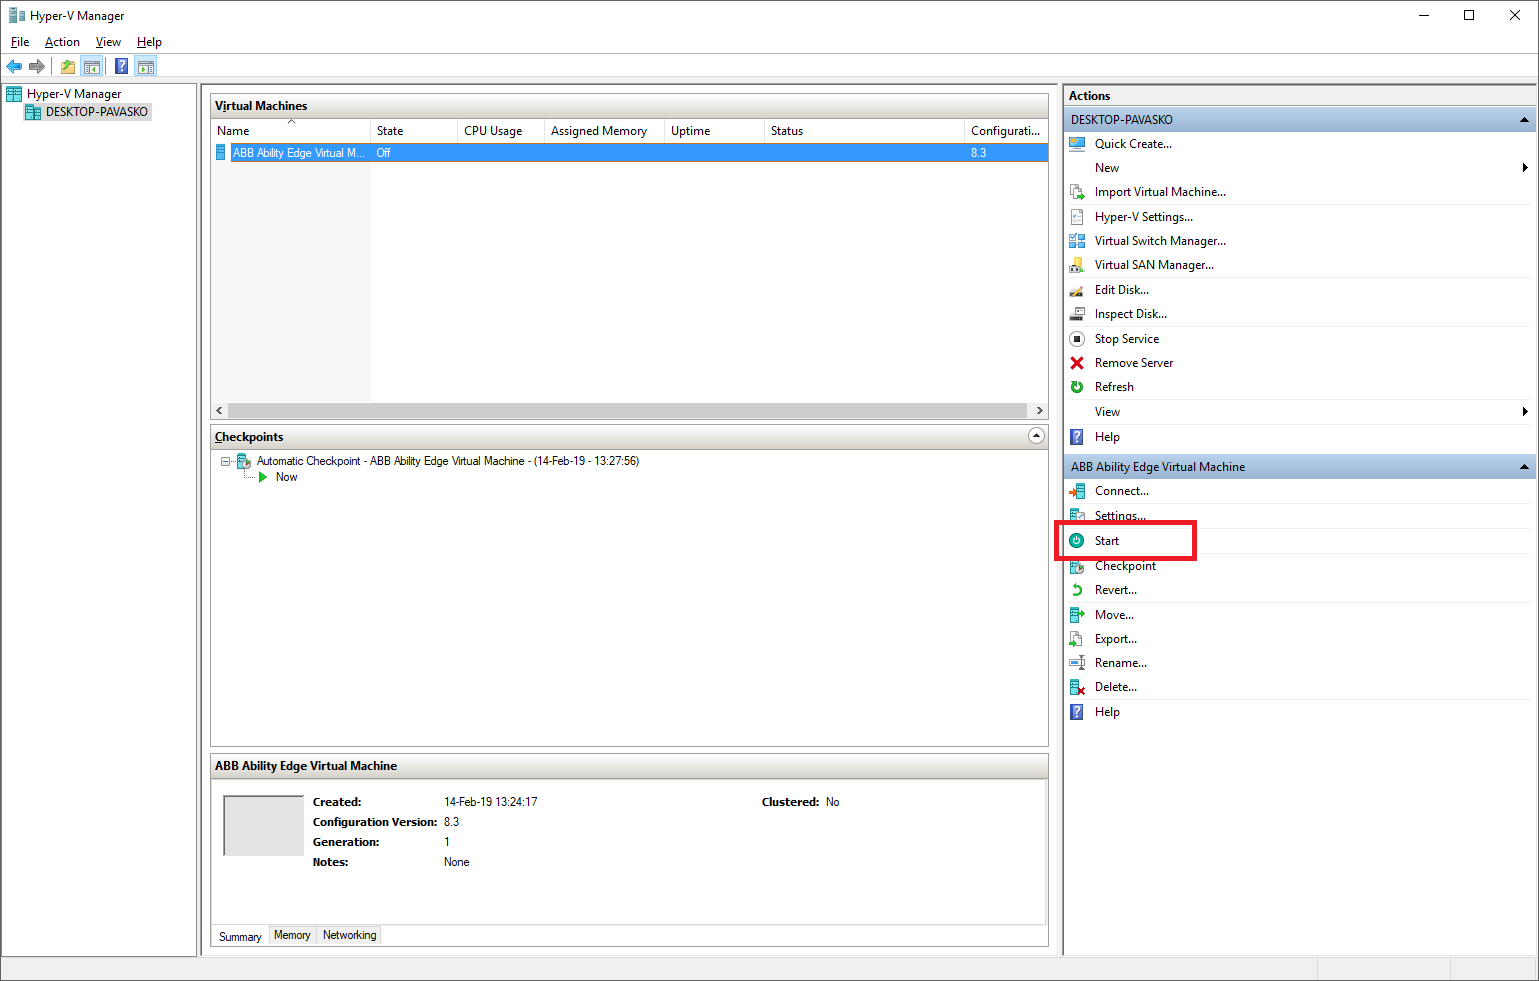Screen dimensions: 1539x981
Task: Click the Checkpoint action link
Action: pos(1125,566)
